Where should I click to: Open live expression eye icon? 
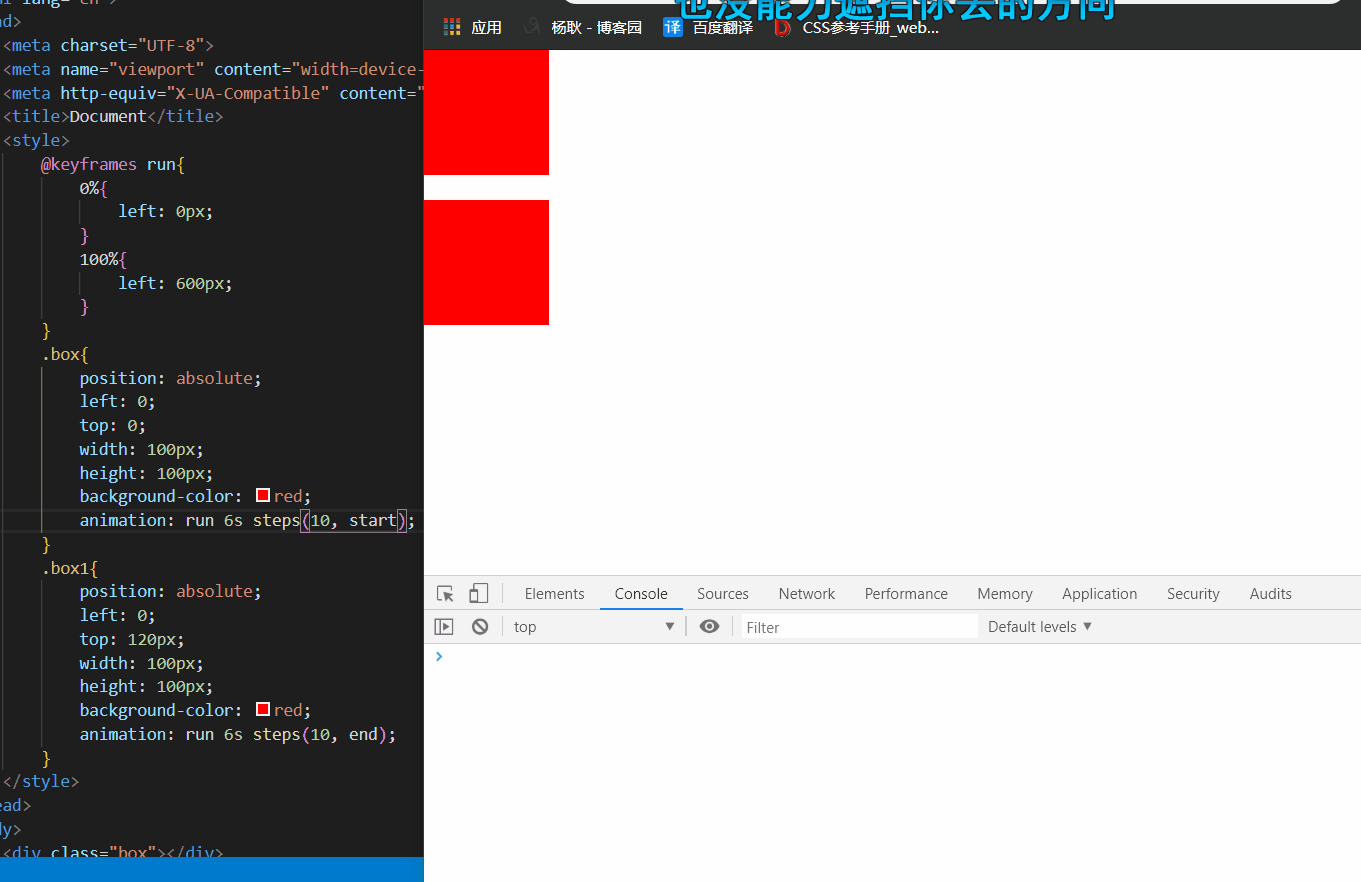click(x=709, y=627)
